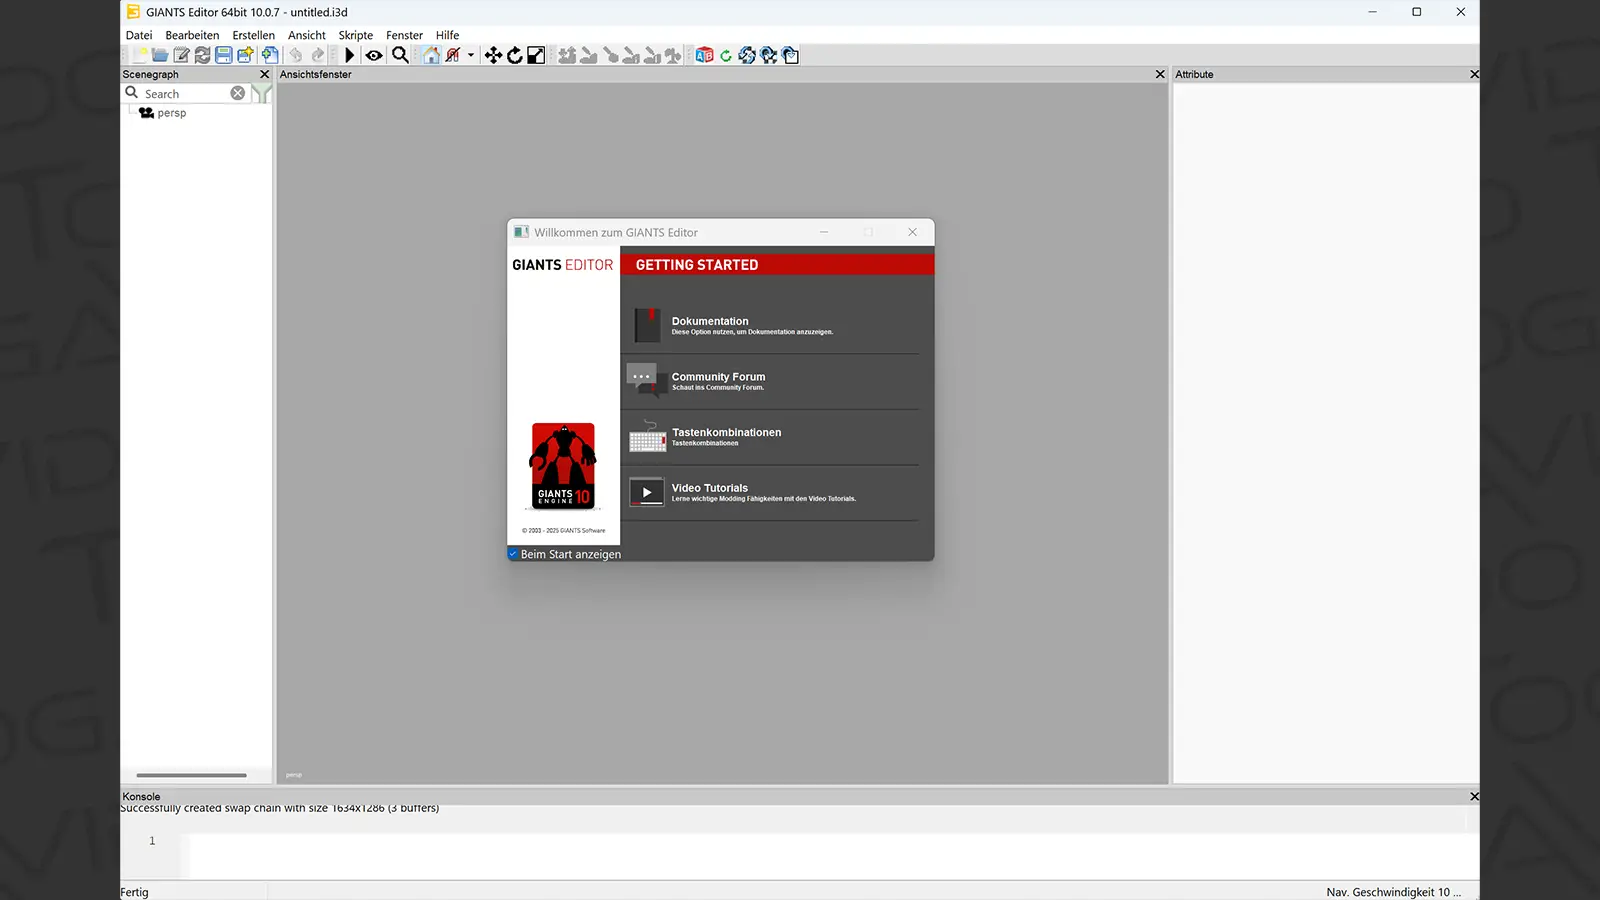The image size is (1600, 900).
Task: Open the Erstellen menu
Action: tap(253, 35)
